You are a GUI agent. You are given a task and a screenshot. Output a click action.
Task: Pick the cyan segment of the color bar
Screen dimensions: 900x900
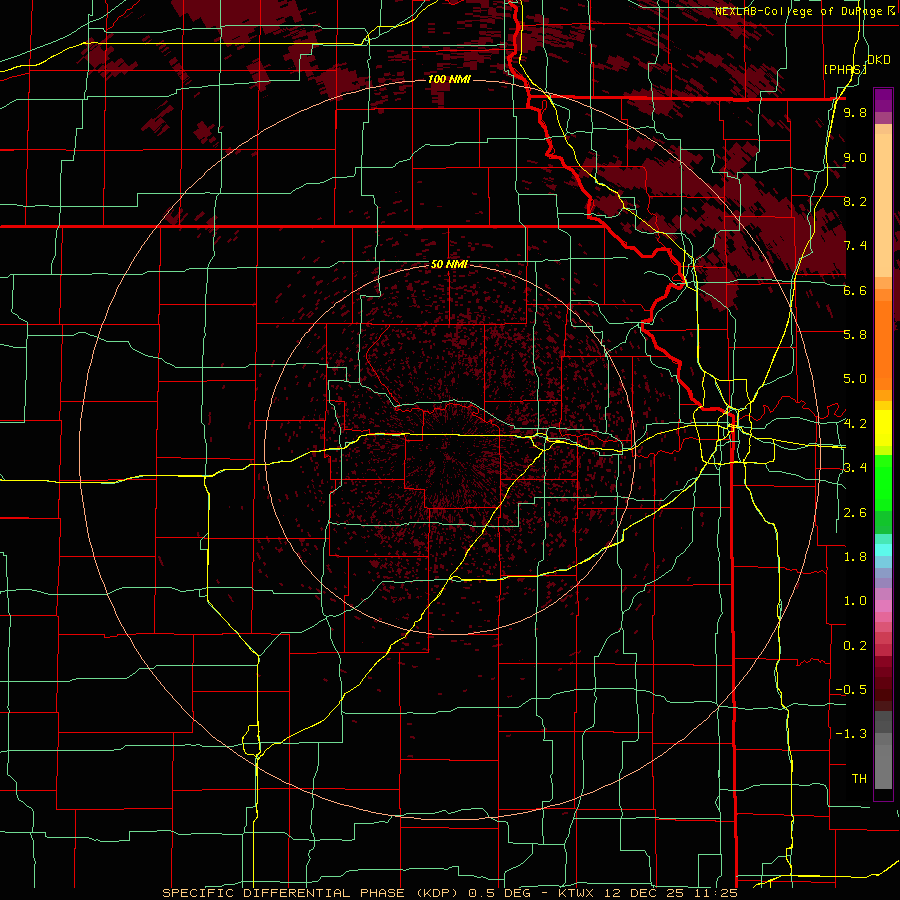883,549
